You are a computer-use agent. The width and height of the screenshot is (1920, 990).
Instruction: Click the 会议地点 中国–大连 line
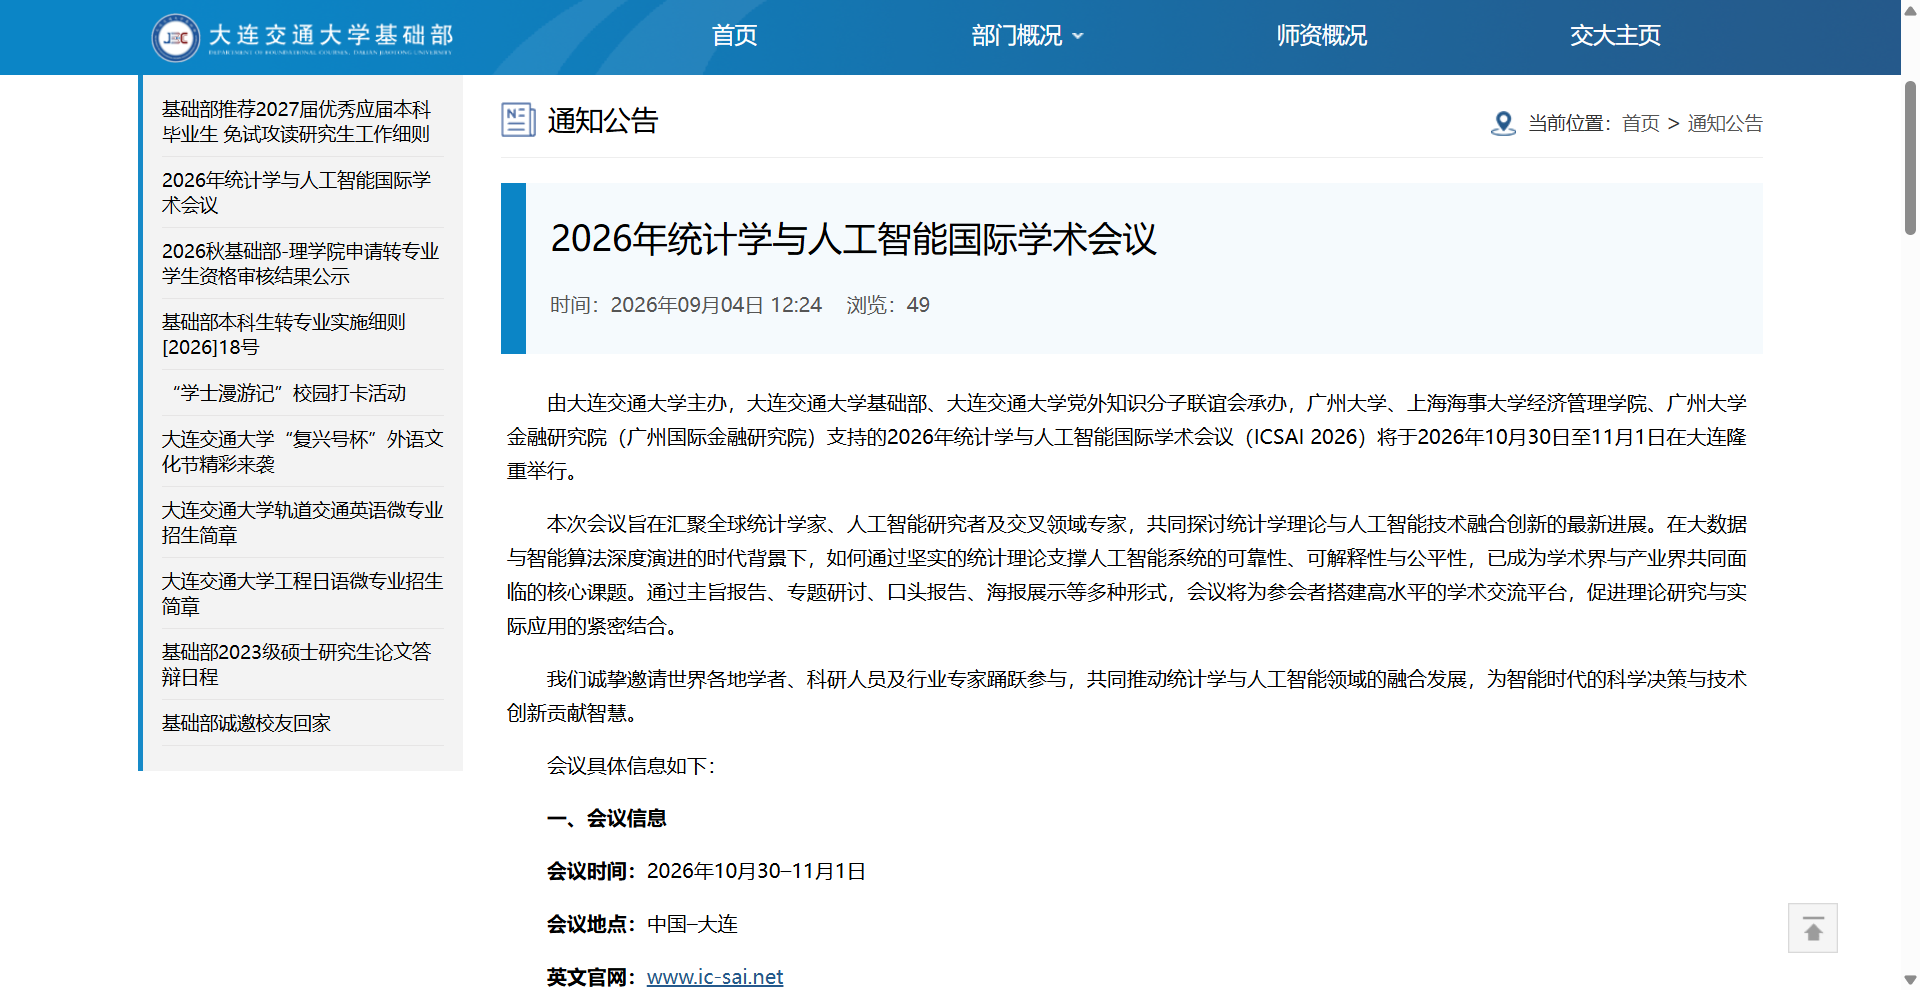(x=642, y=924)
